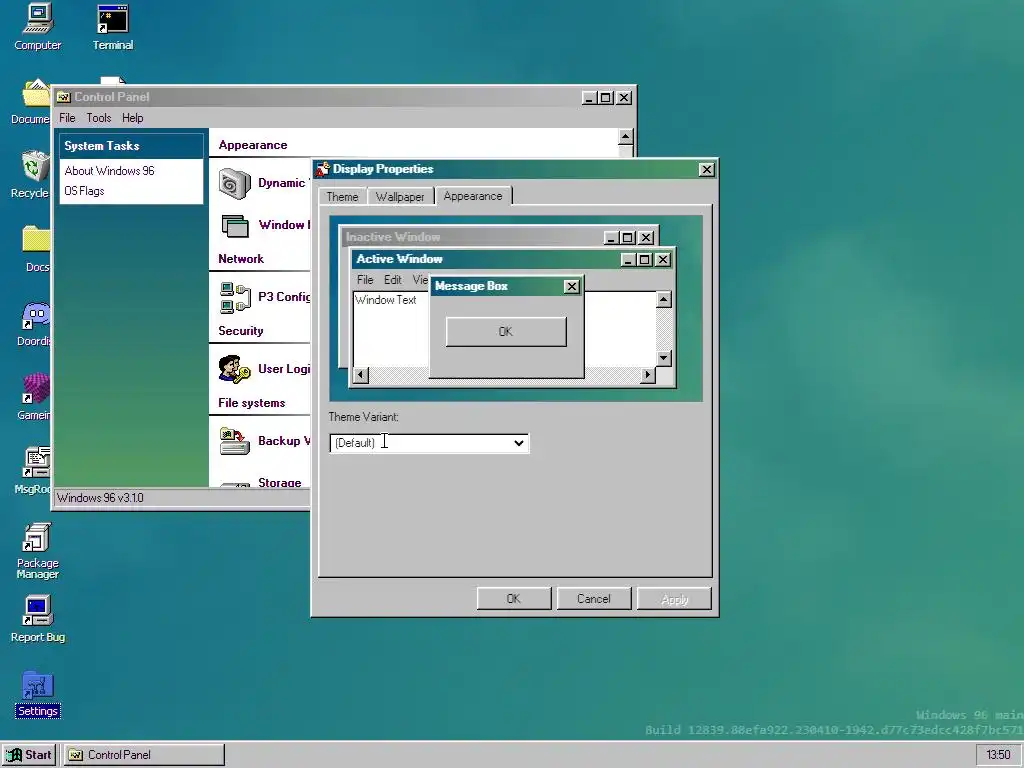This screenshot has width=1024, height=768.
Task: Click Cancel in Display Properties
Action: (594, 599)
